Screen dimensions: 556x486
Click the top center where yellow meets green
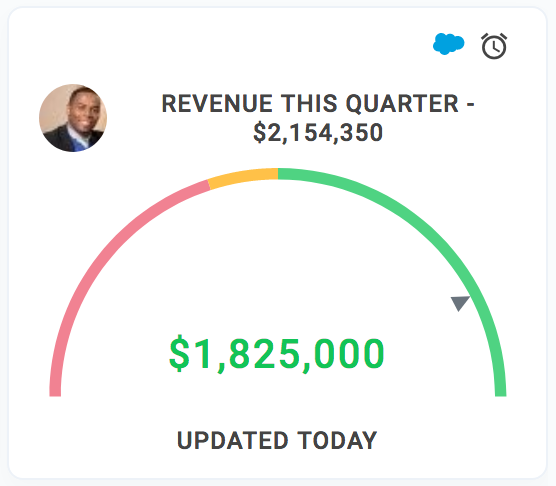[x=278, y=174]
